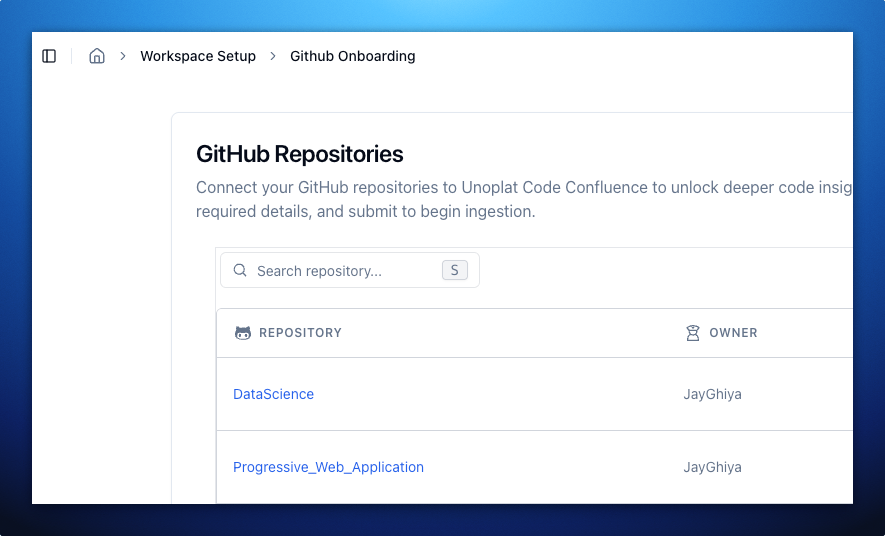885x536 pixels.
Task: Click the GitHub Repositories heading
Action: [x=300, y=154]
